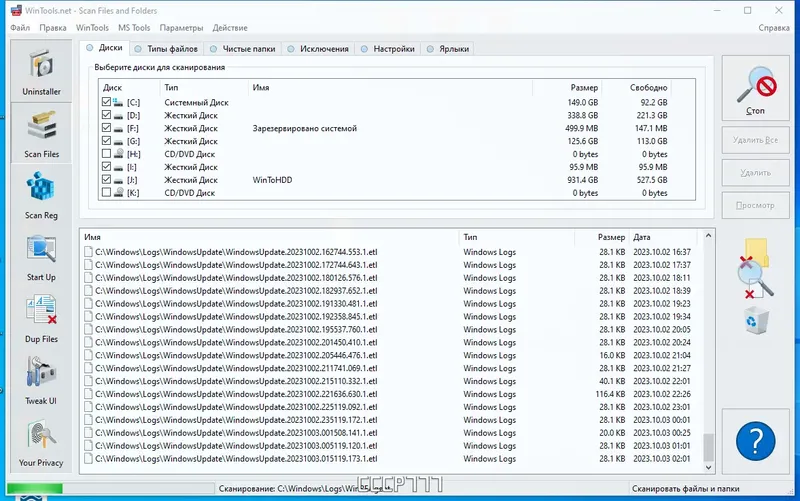800x501 pixels.
Task: Select file WindowsUpdate.20231003.001508.141.1.etl
Action: click(236, 433)
